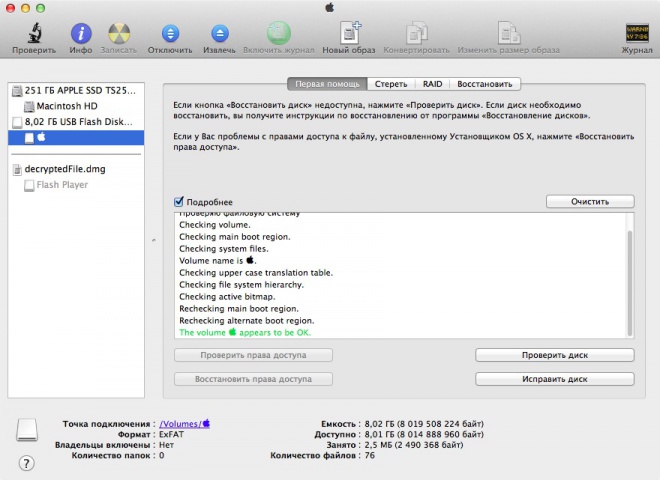Click the Конвертировать toolbar icon
Viewport: 660px width, 480px height.
416,32
